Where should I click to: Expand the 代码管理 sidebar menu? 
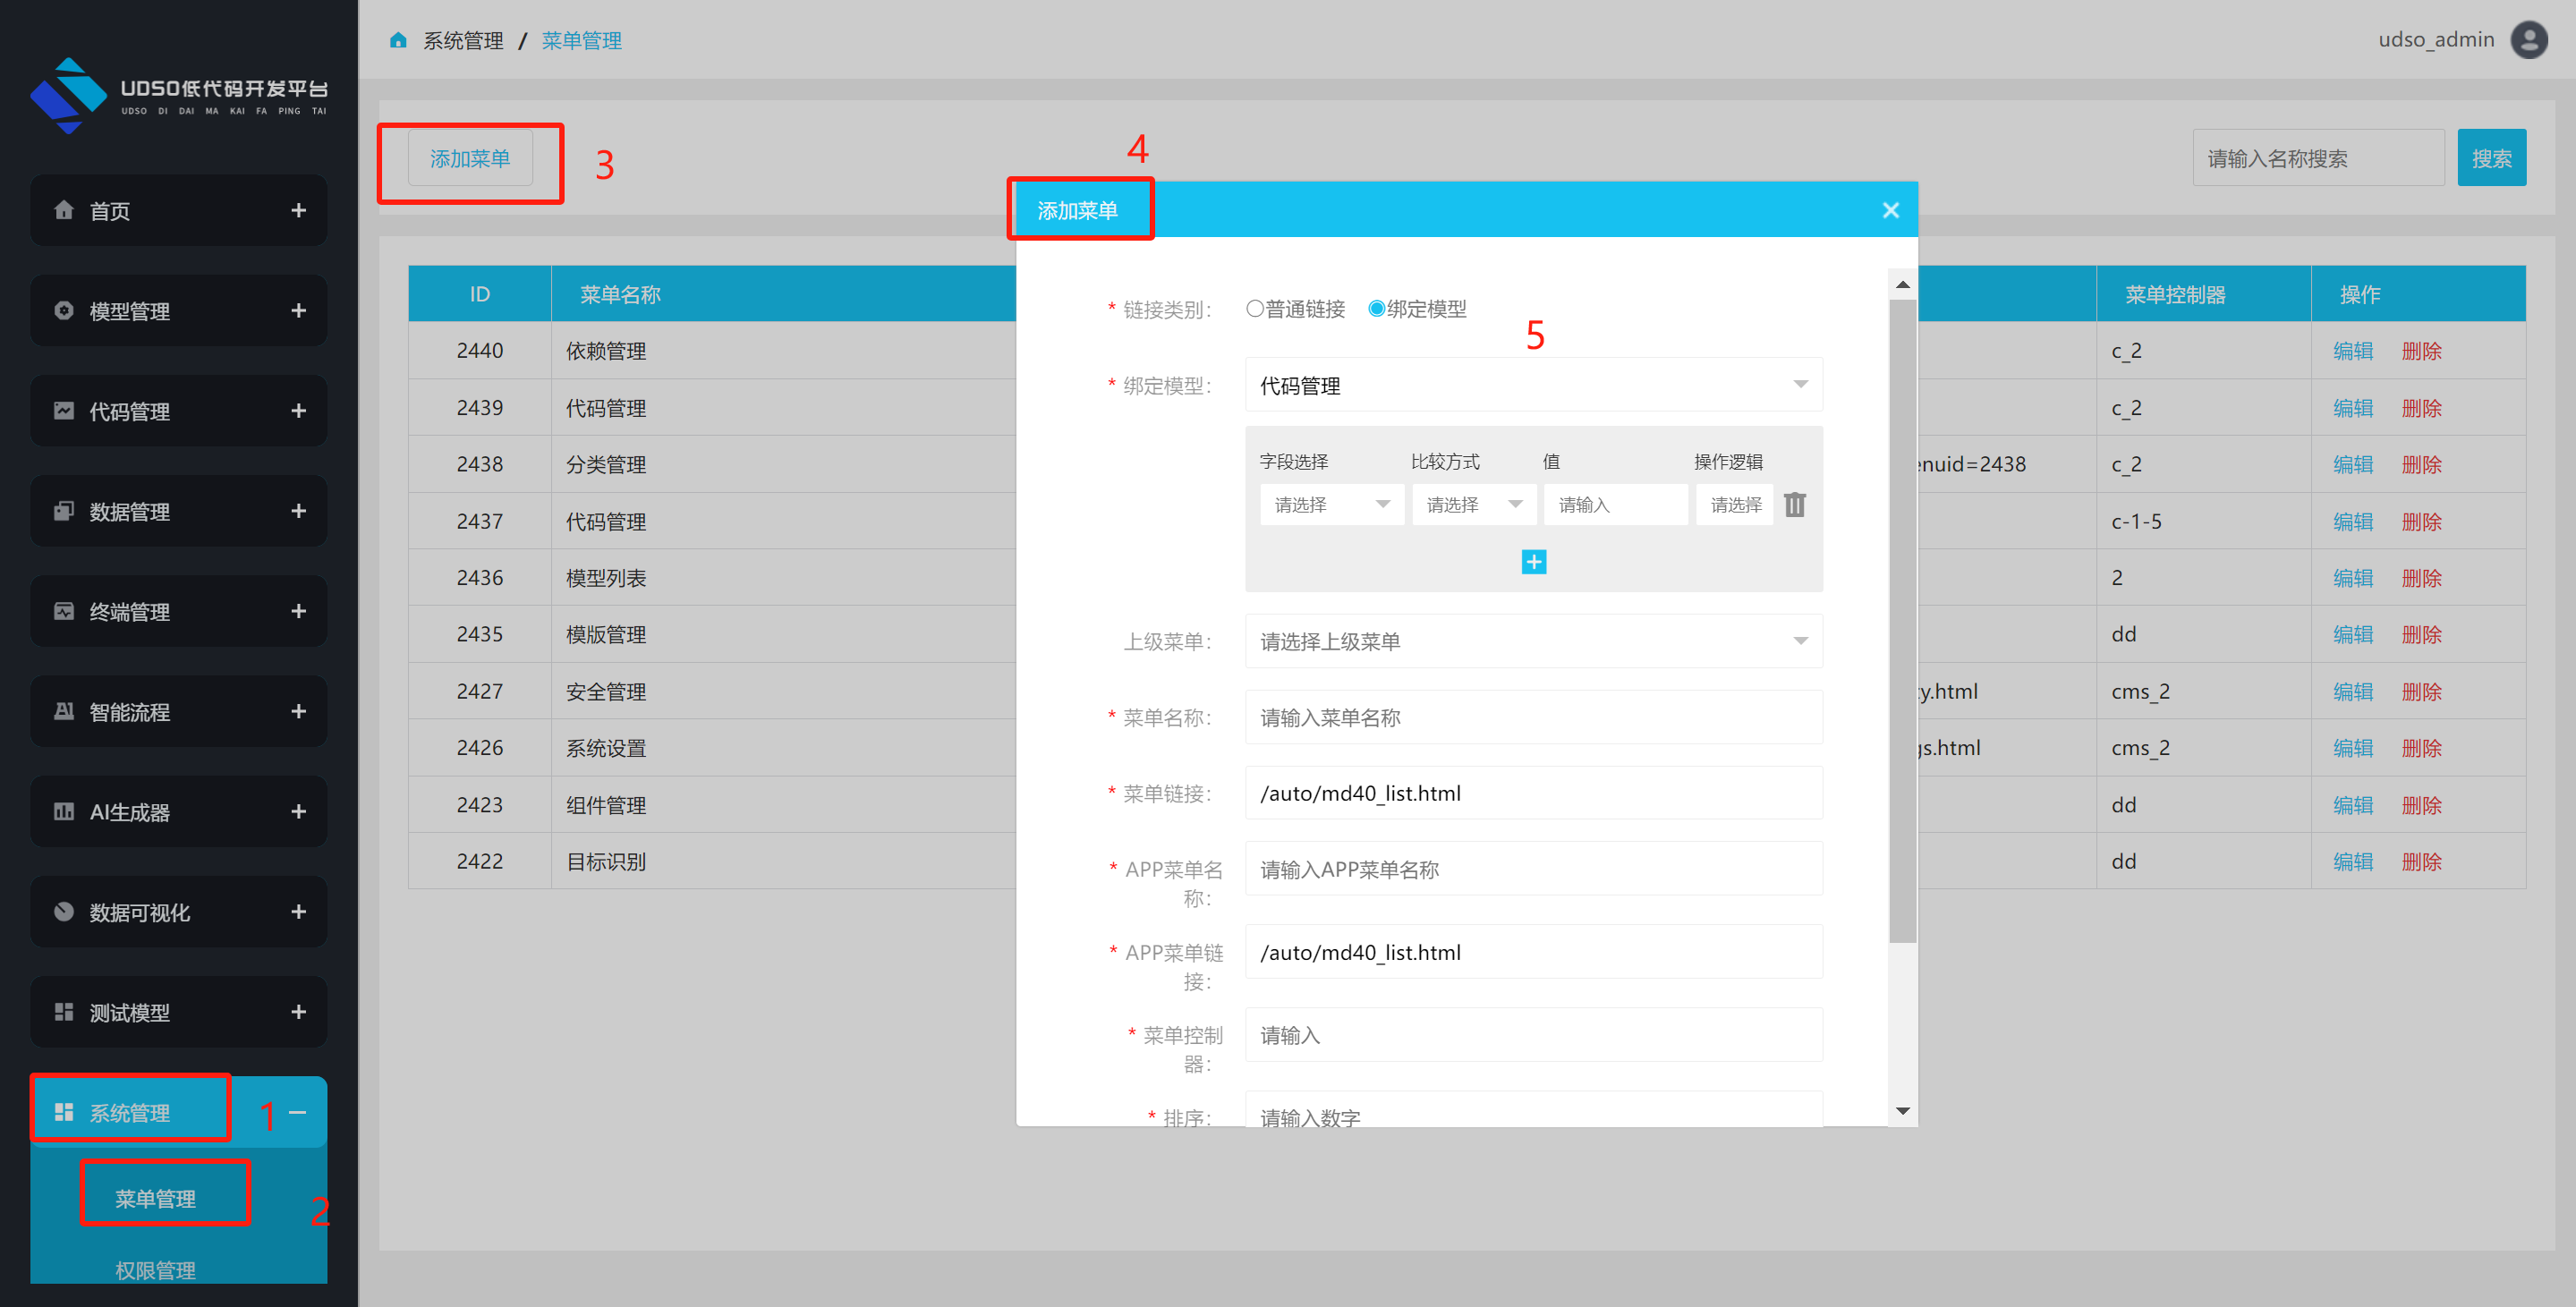click(x=298, y=411)
